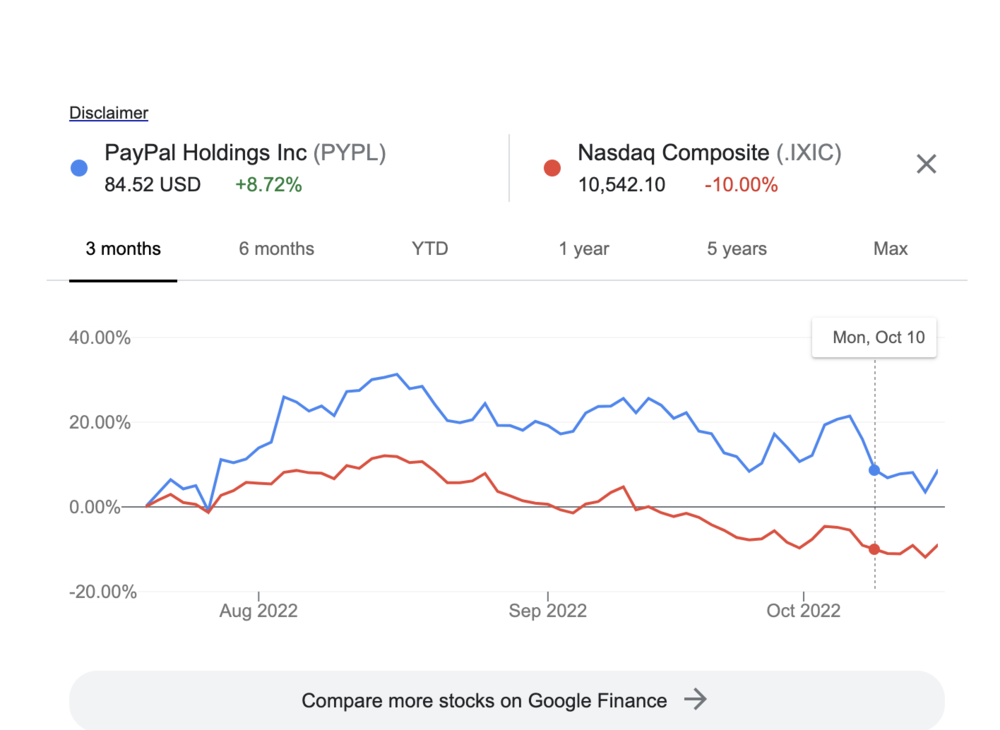The image size is (1000, 730).
Task: Select the 5 years range tab
Action: coord(737,249)
